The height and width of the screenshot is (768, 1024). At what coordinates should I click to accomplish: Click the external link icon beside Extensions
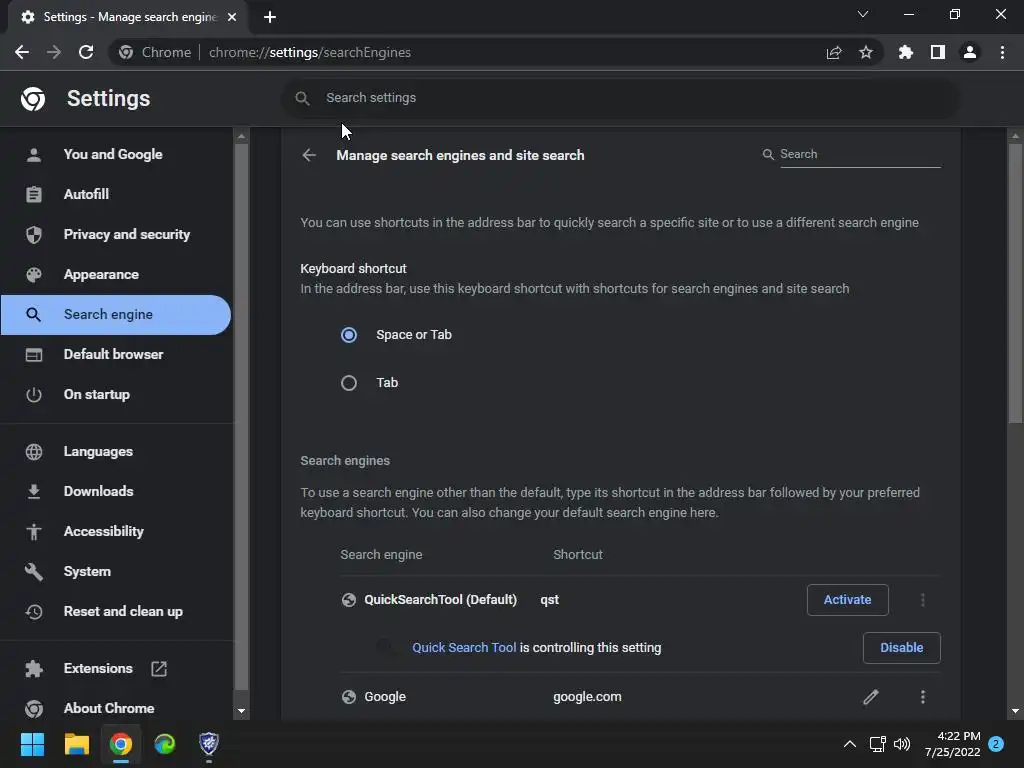pos(159,669)
